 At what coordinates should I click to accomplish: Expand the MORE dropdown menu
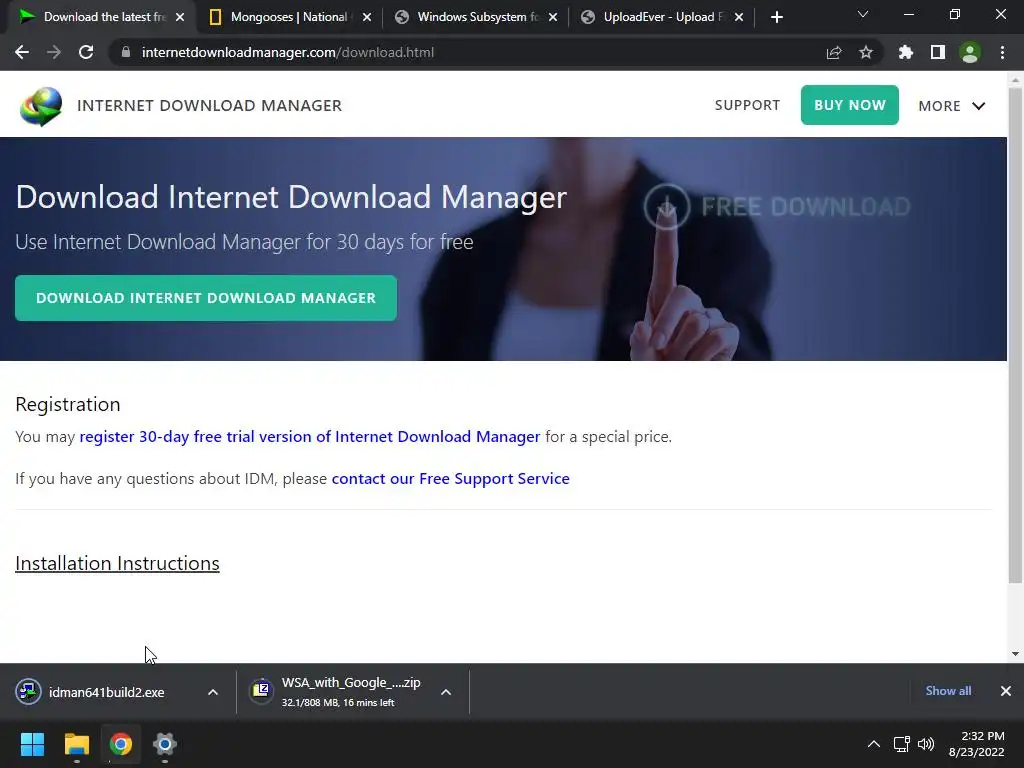point(952,106)
